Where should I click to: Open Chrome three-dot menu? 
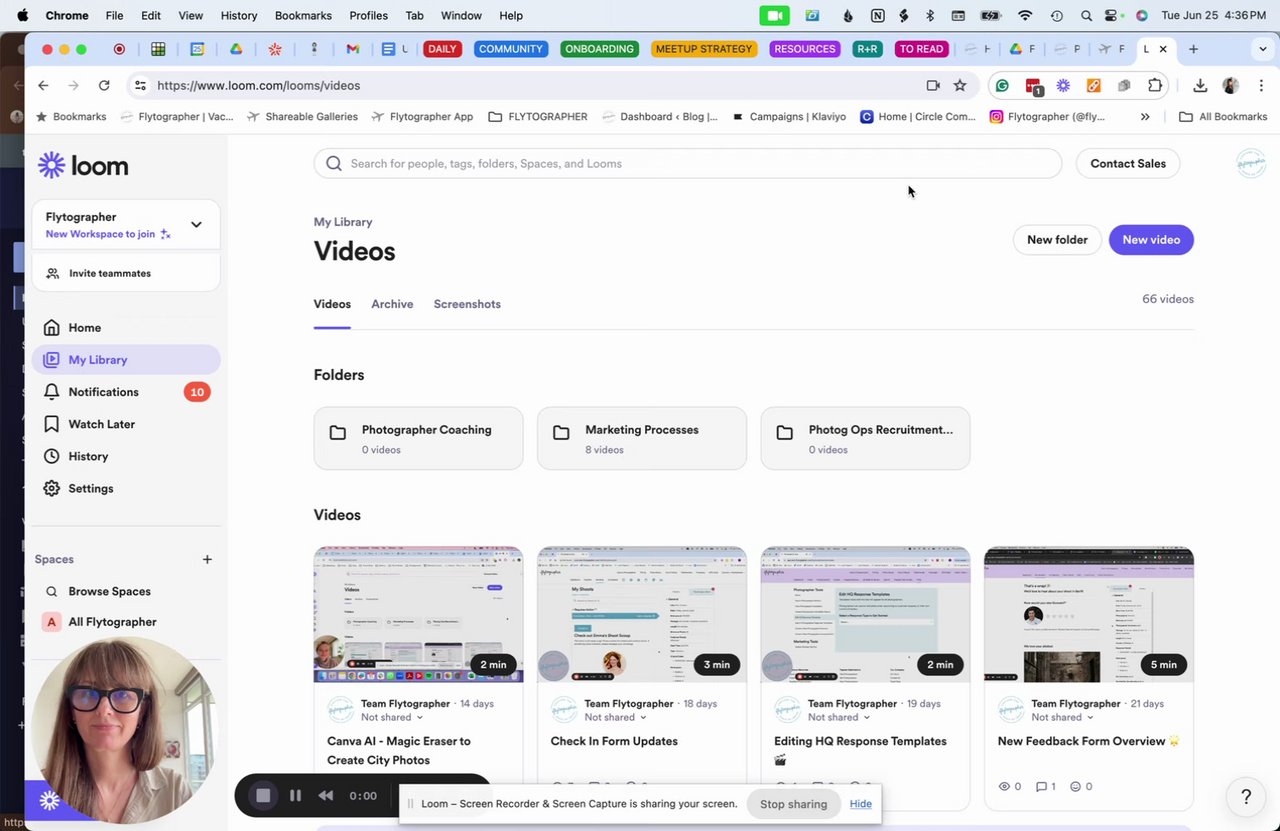pyautogui.click(x=1261, y=85)
